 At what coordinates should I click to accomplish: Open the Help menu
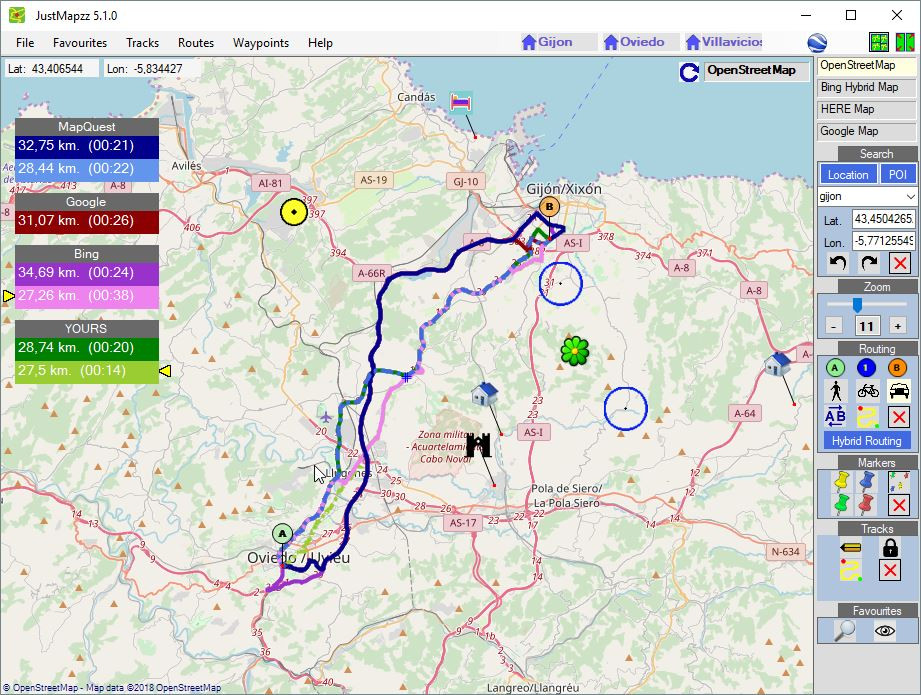coord(320,43)
